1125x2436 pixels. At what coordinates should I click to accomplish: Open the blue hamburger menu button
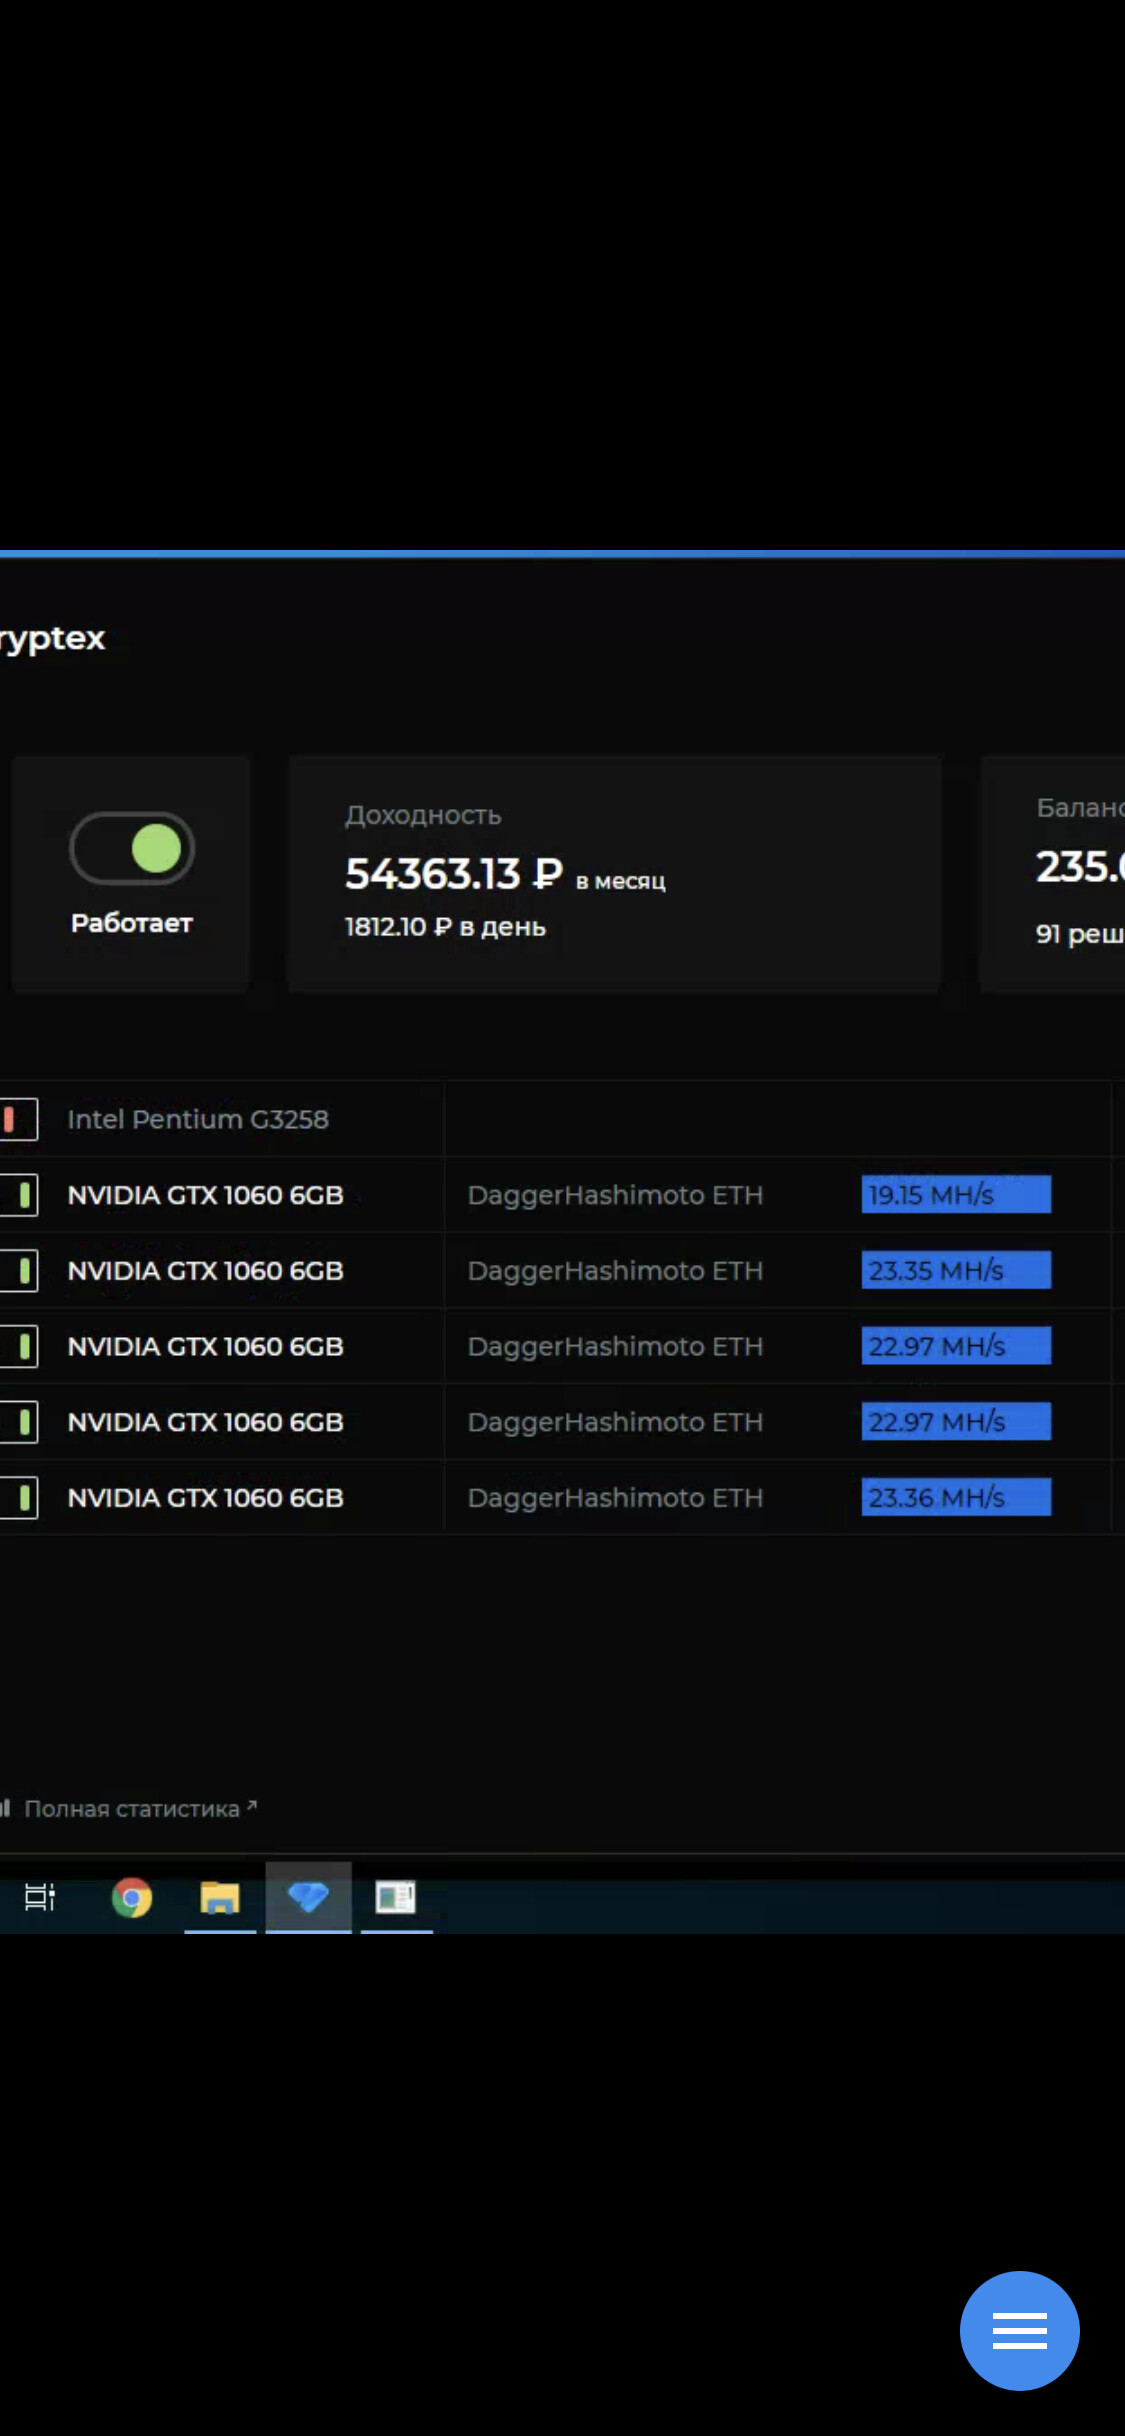(1019, 2330)
